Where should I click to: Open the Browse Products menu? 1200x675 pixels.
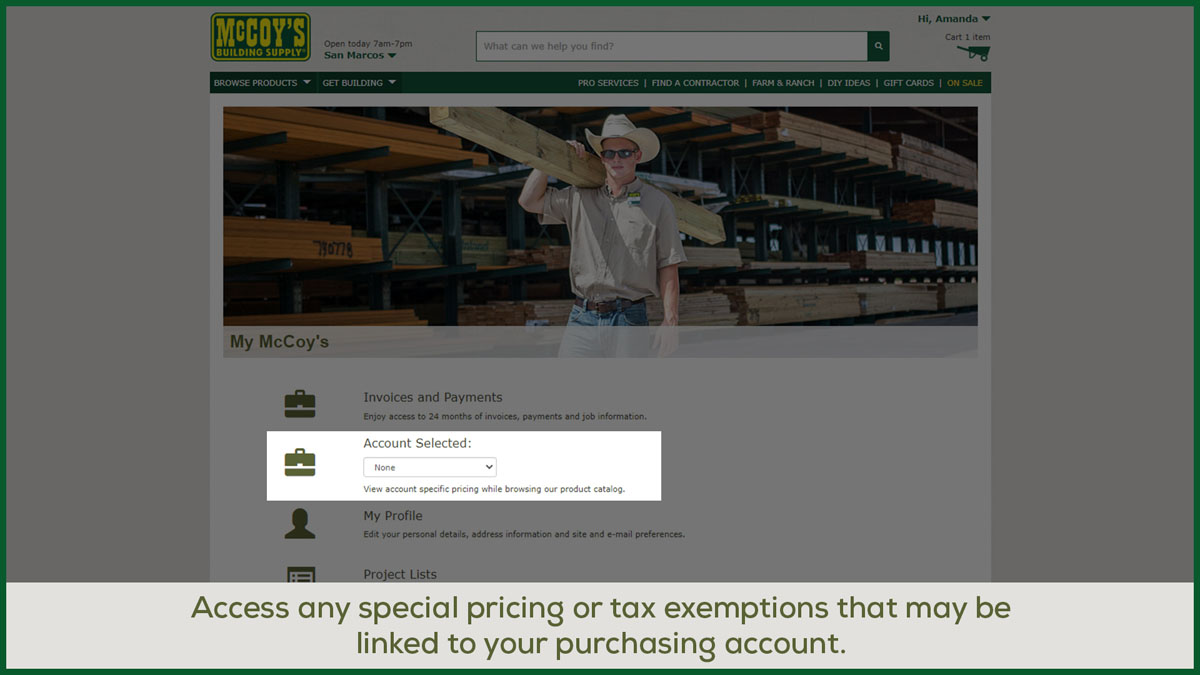262,83
